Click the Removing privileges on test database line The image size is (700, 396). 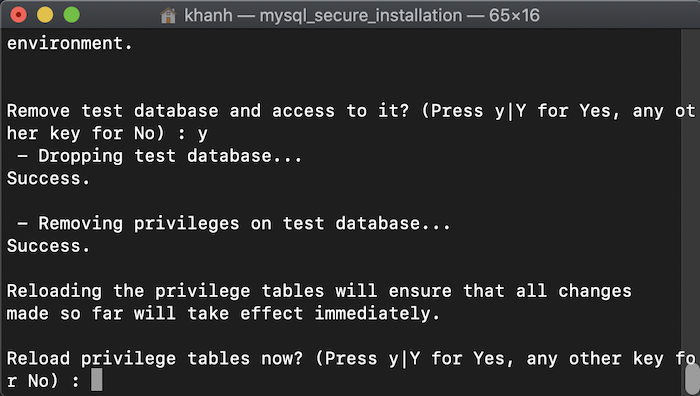(234, 223)
